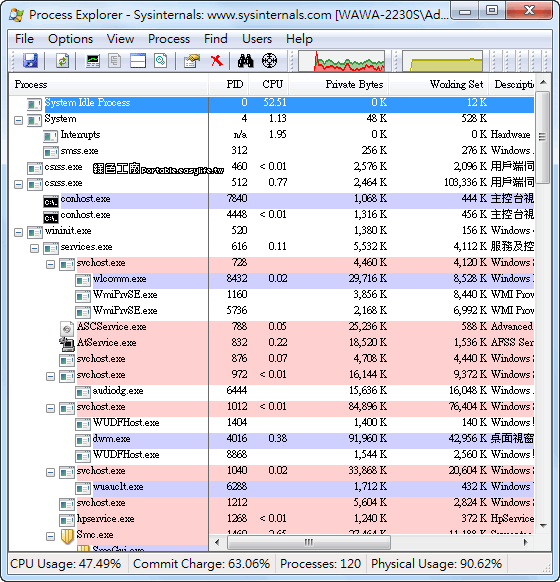Collapse the services.exe tree node
Image resolution: width=560 pixels, height=582 pixels.
click(35, 248)
